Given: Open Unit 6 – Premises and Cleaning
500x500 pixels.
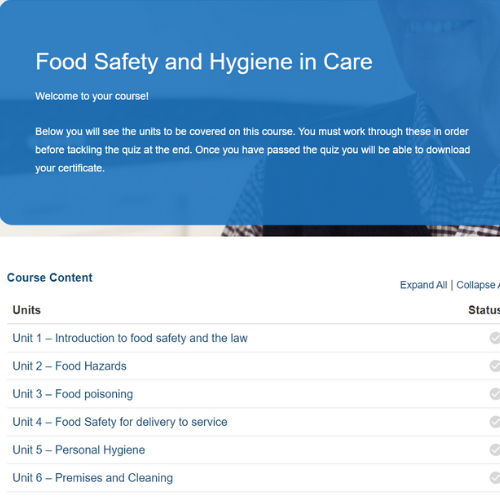Looking at the screenshot, I should click(93, 478).
